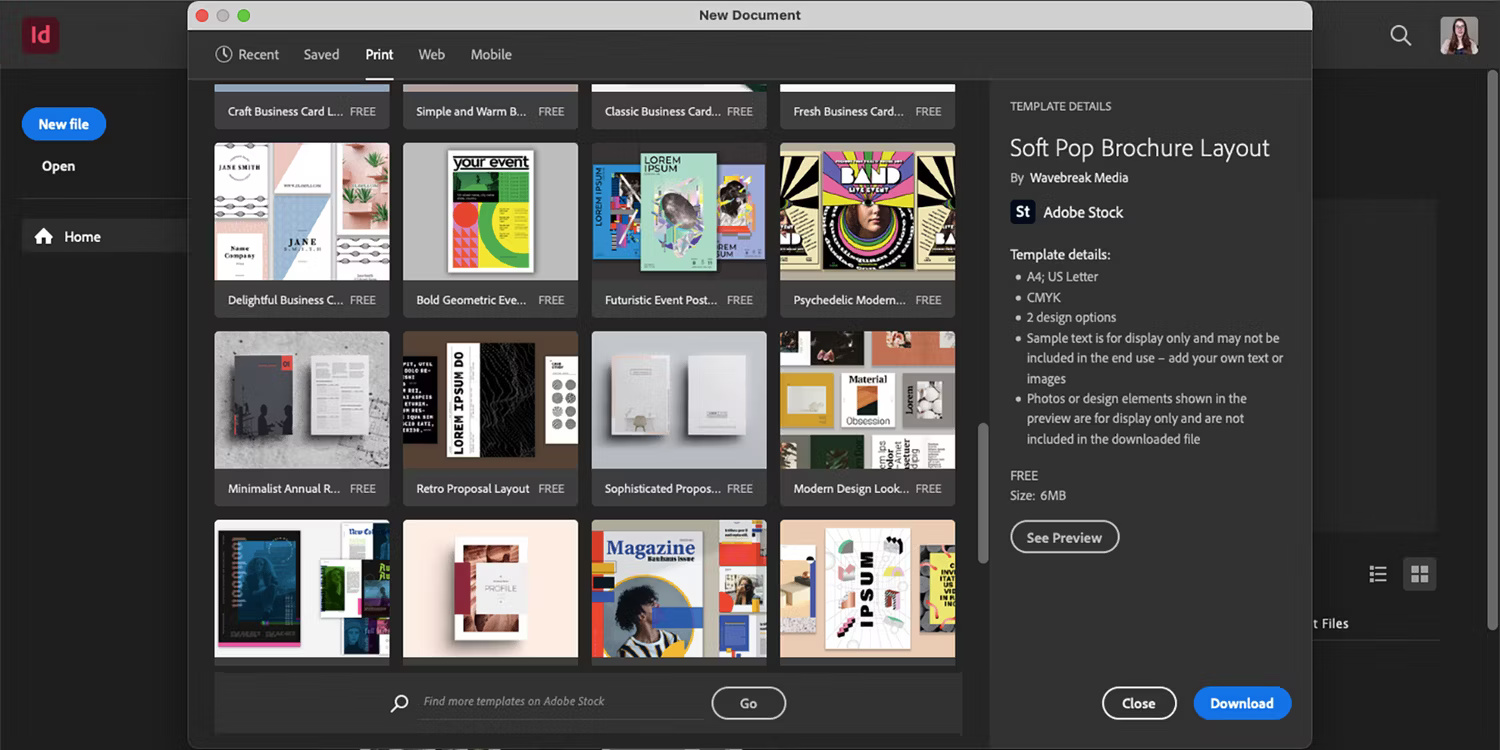Image resolution: width=1500 pixels, height=750 pixels.
Task: Click the Close button in dialog
Action: coord(1138,703)
